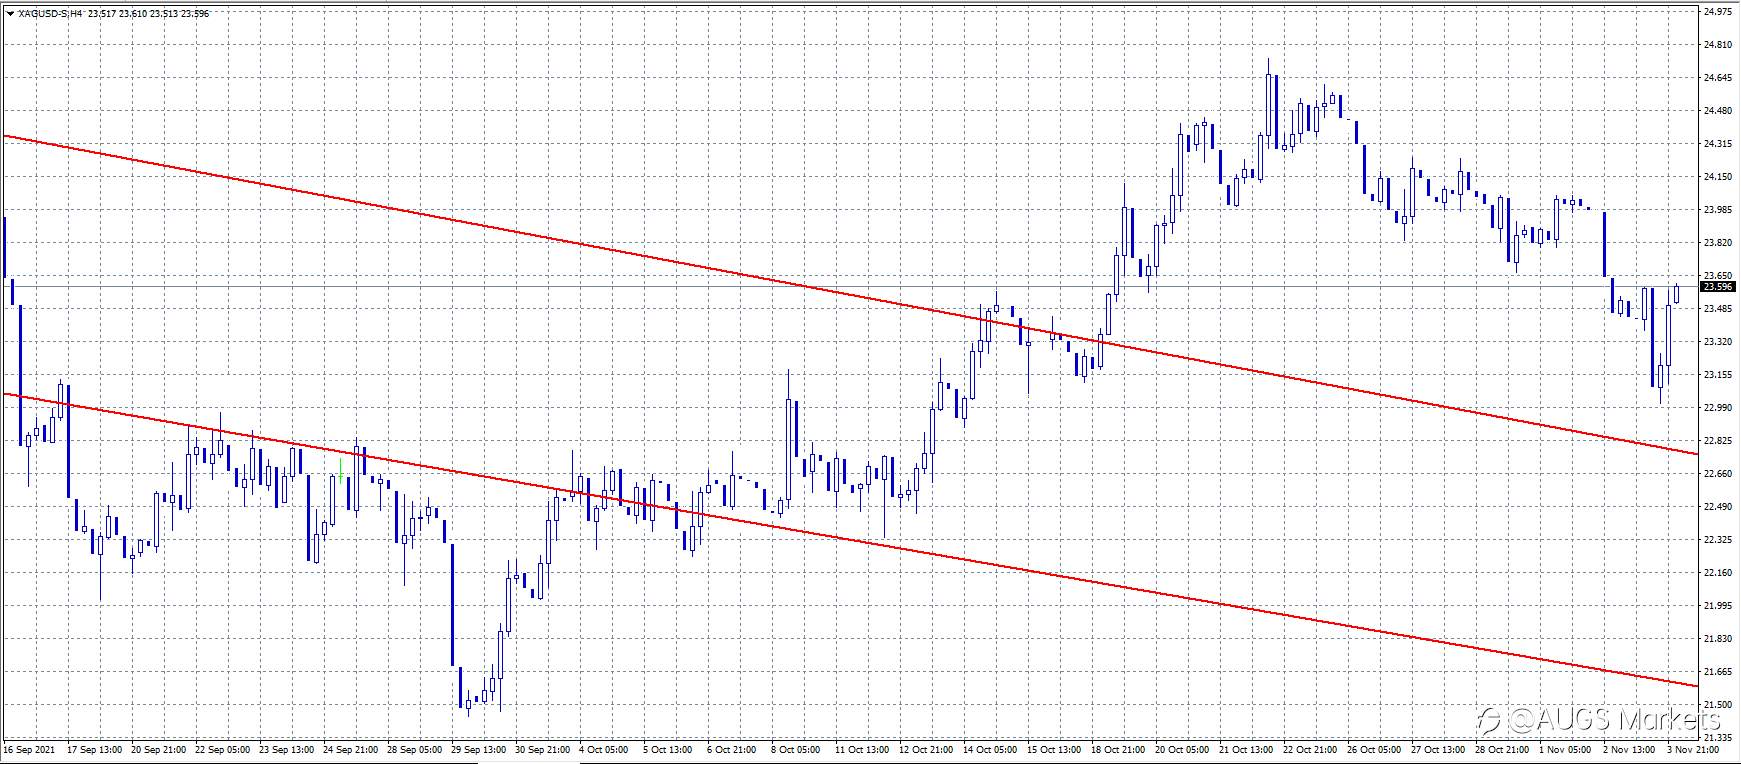The height and width of the screenshot is (764, 1741).
Task: Click the 16 Sep 2021 date label
Action: 27,749
